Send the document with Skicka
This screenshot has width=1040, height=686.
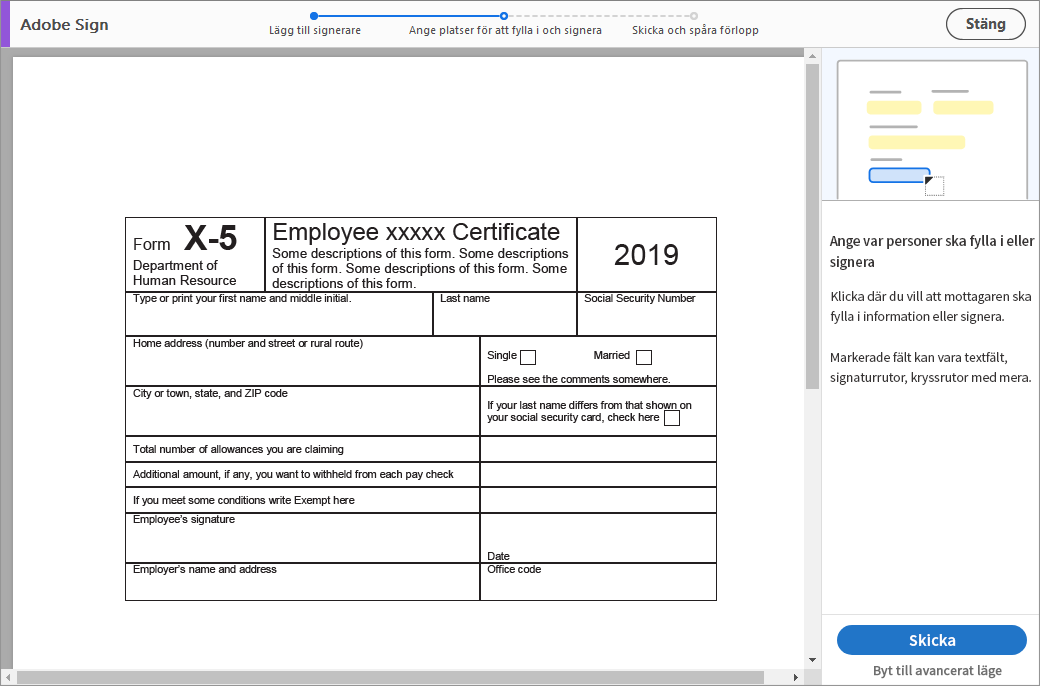(931, 640)
